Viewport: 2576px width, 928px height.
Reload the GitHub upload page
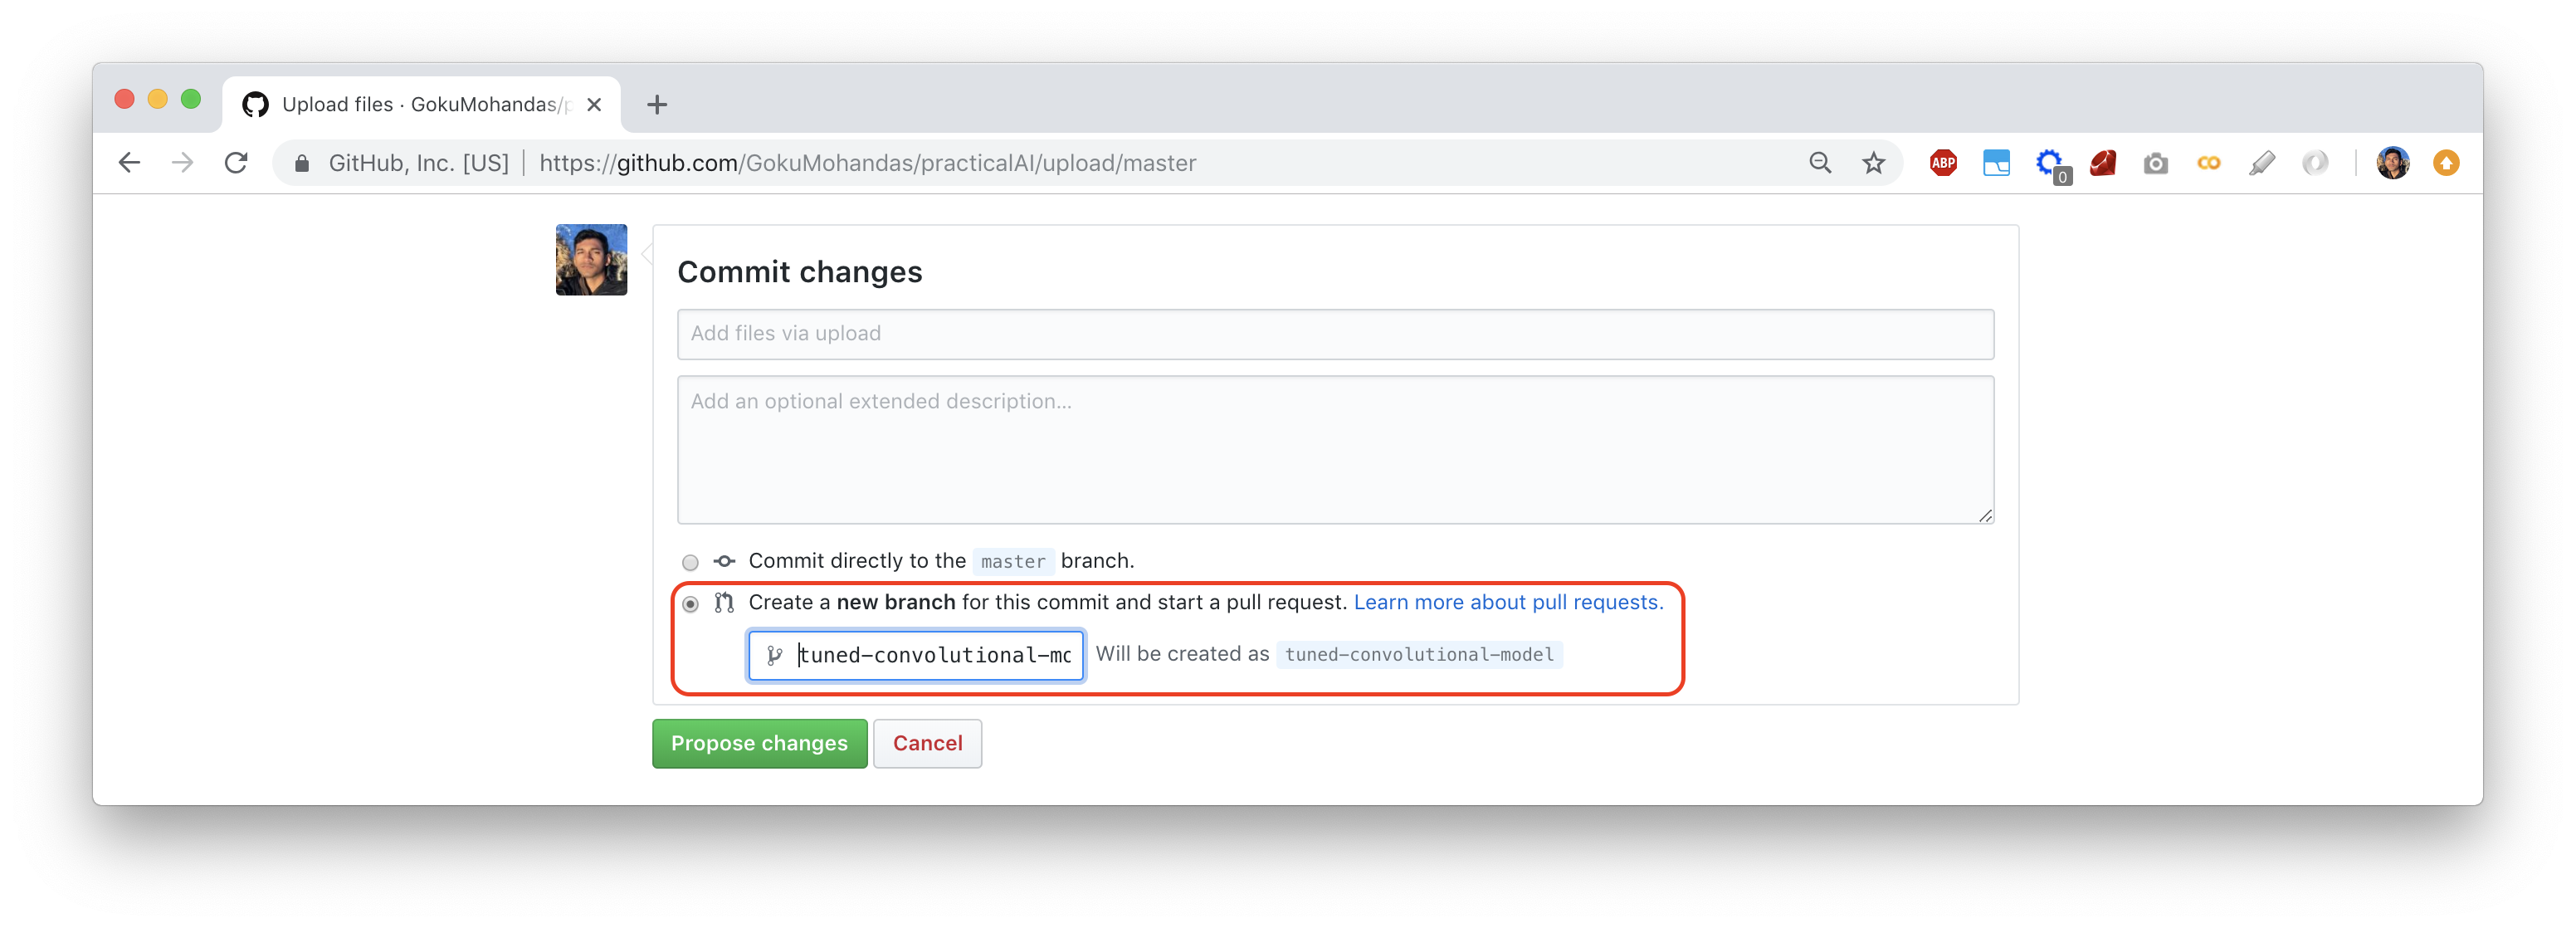[x=236, y=163]
